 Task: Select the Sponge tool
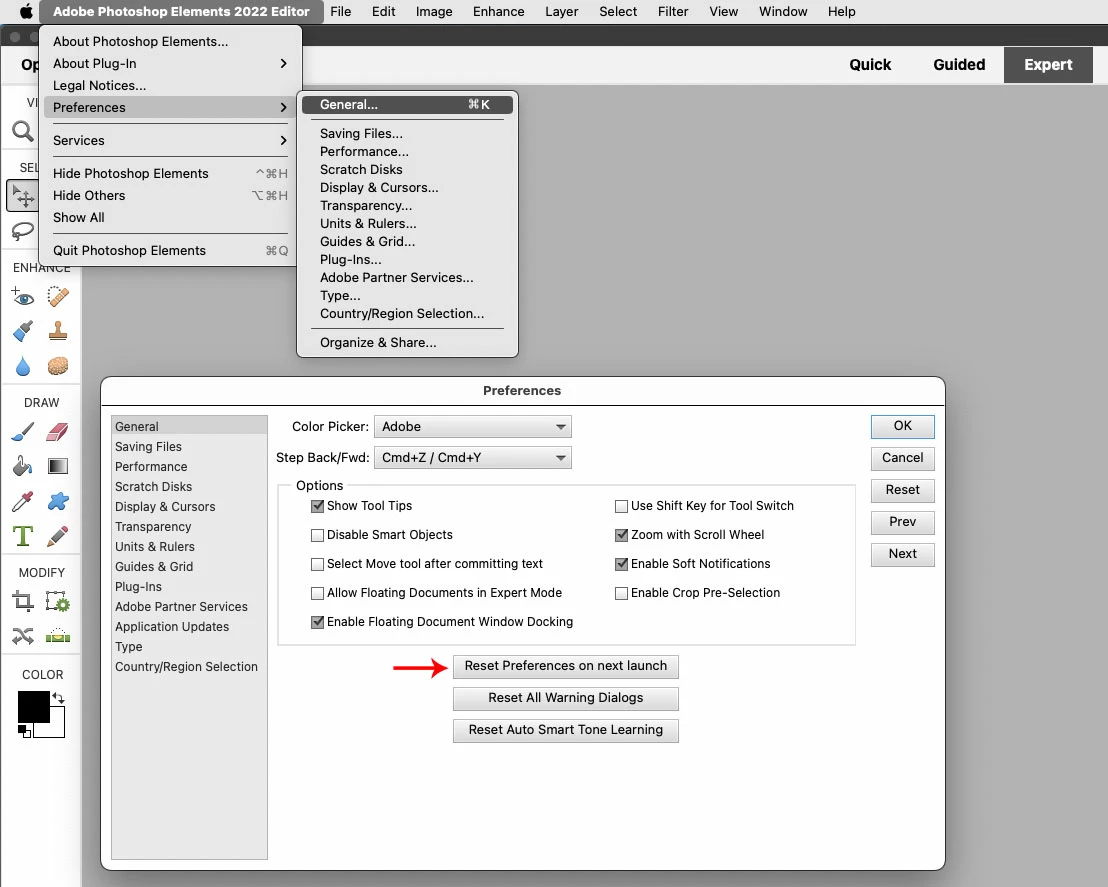pyautogui.click(x=58, y=366)
